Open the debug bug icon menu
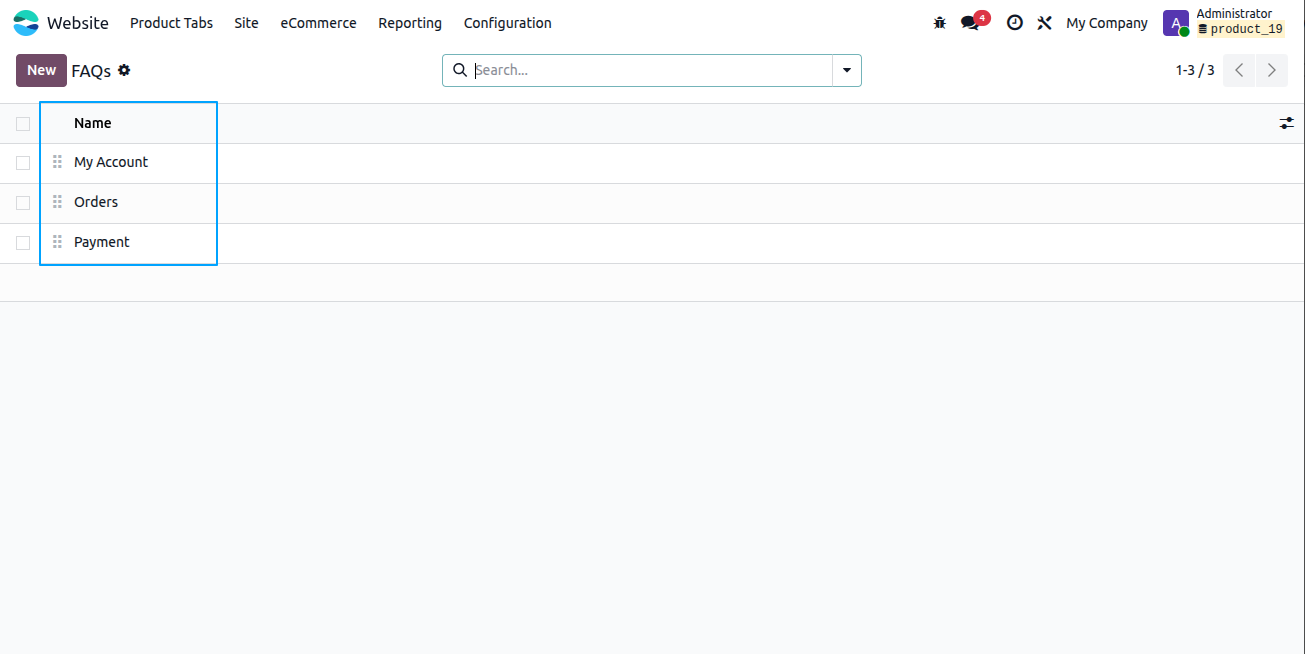The height and width of the screenshot is (654, 1305). [x=939, y=23]
